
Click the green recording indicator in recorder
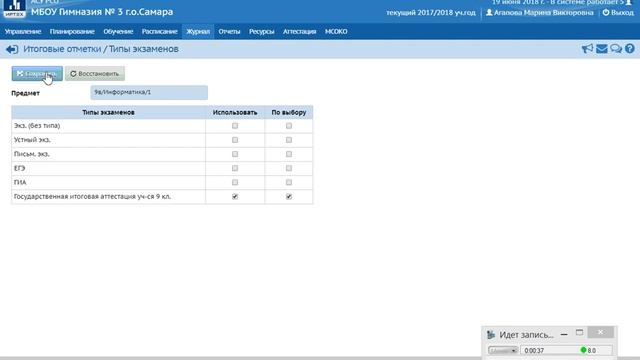[x=583, y=350]
